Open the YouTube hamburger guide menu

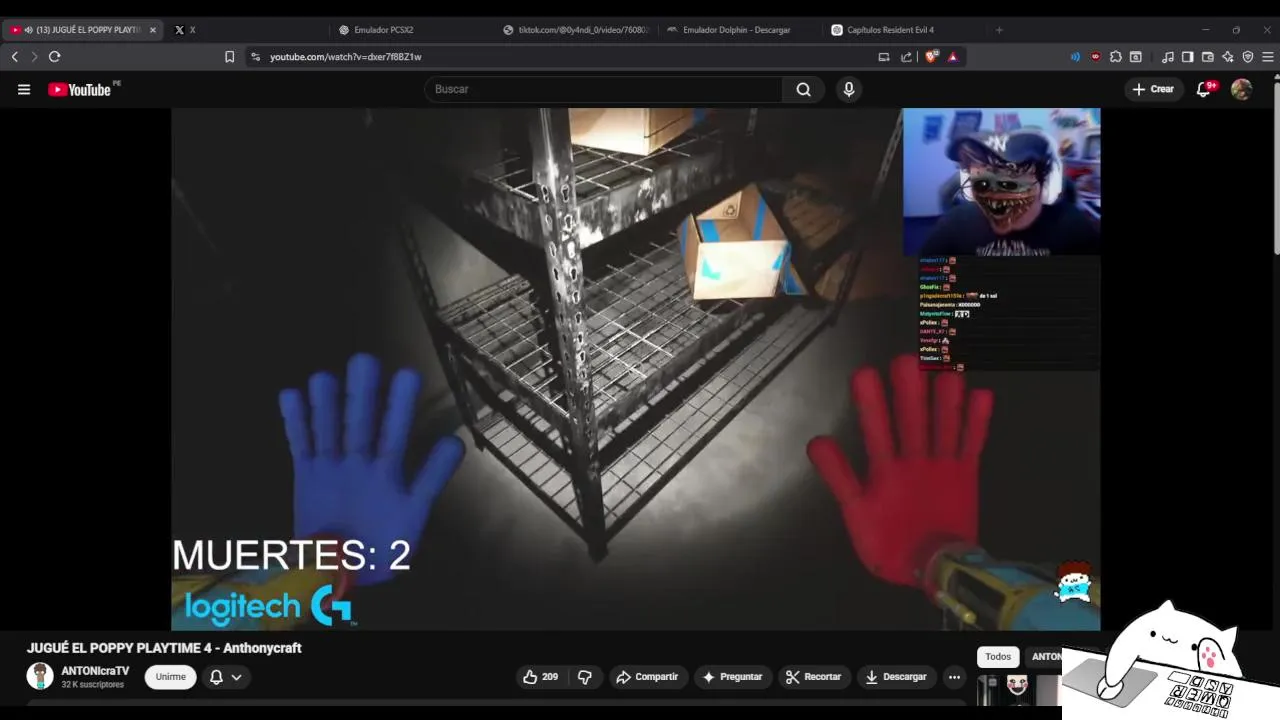pos(24,89)
